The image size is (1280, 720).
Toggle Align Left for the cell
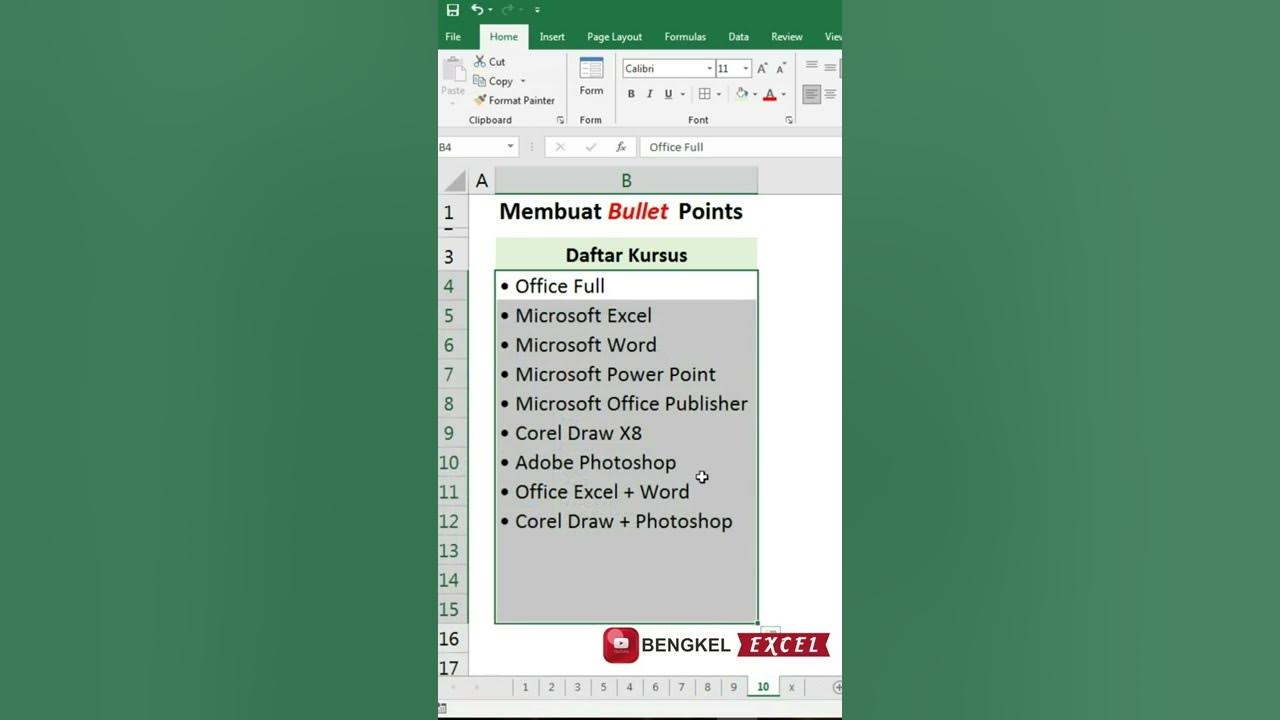811,94
